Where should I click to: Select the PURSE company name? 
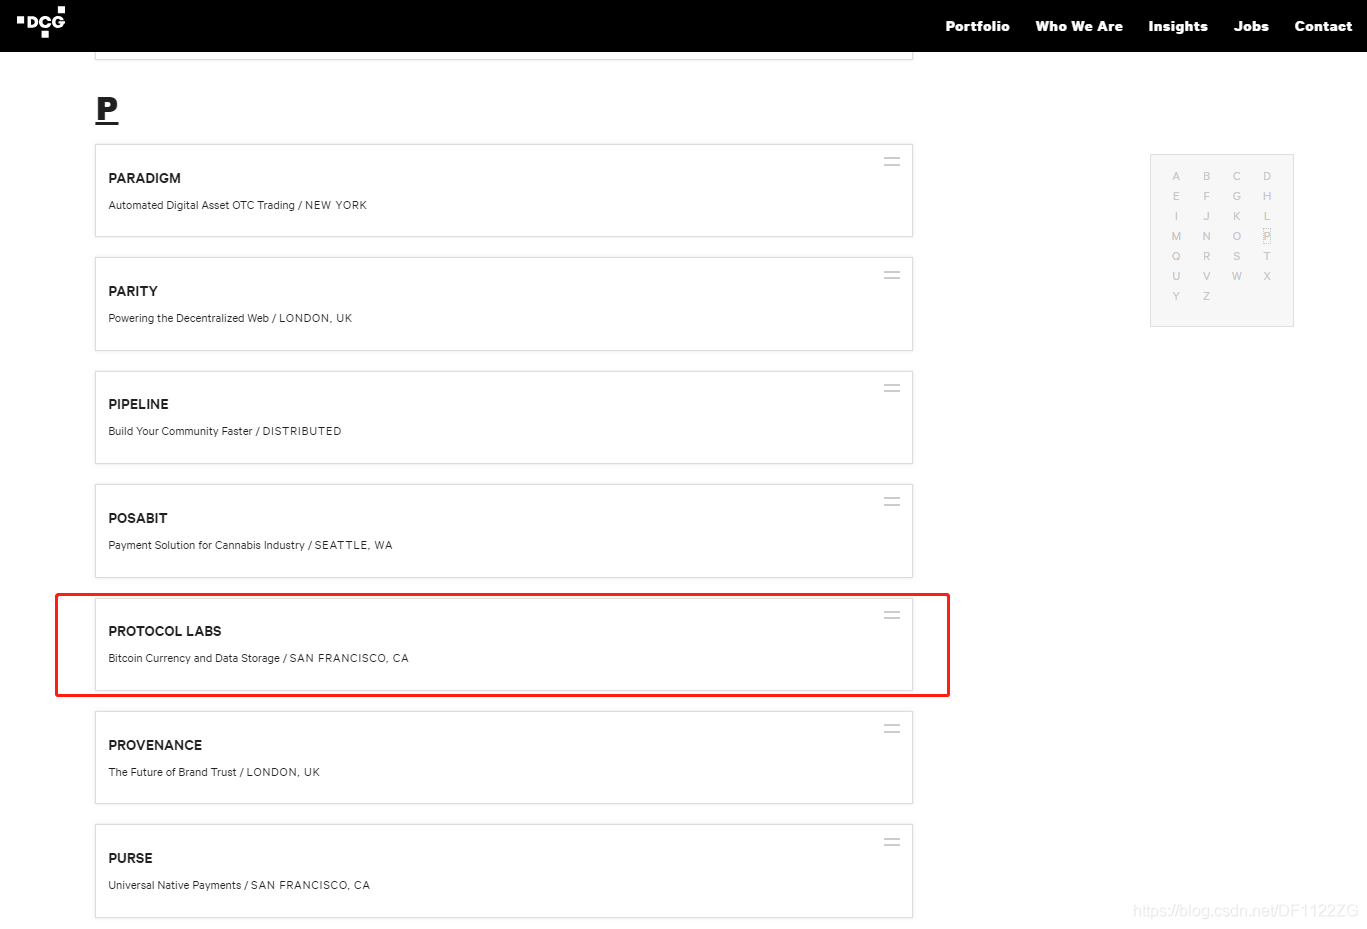130,858
